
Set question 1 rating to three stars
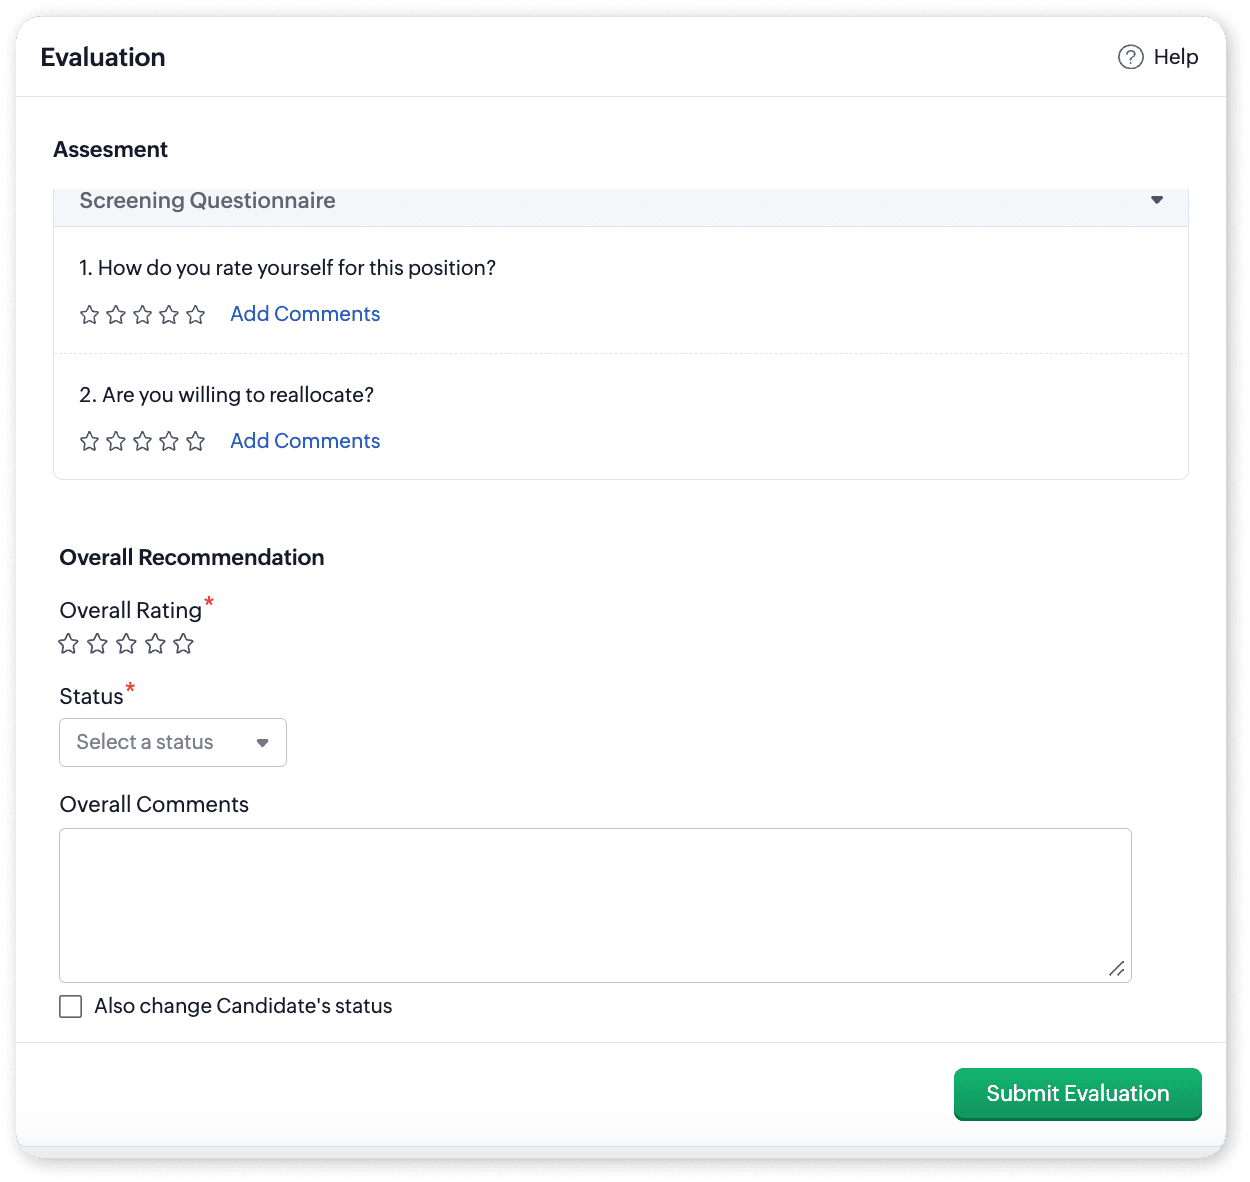[143, 315]
